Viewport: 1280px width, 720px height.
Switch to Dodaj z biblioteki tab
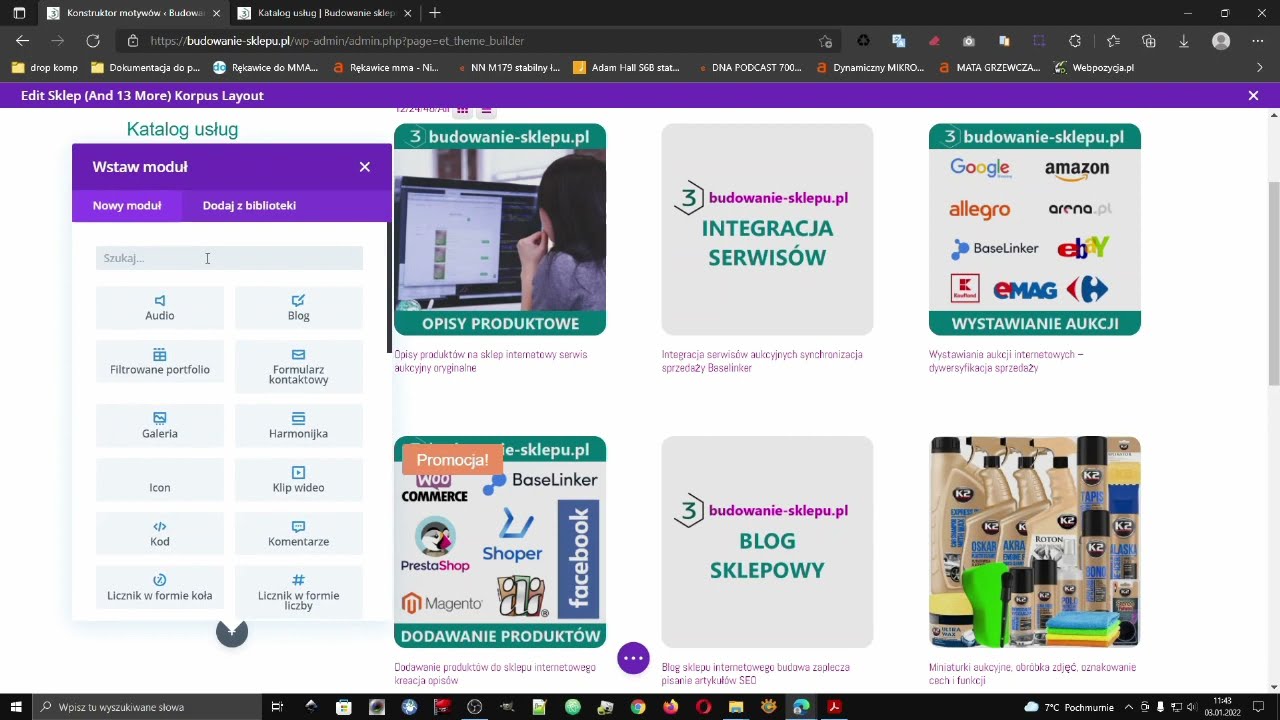249,205
